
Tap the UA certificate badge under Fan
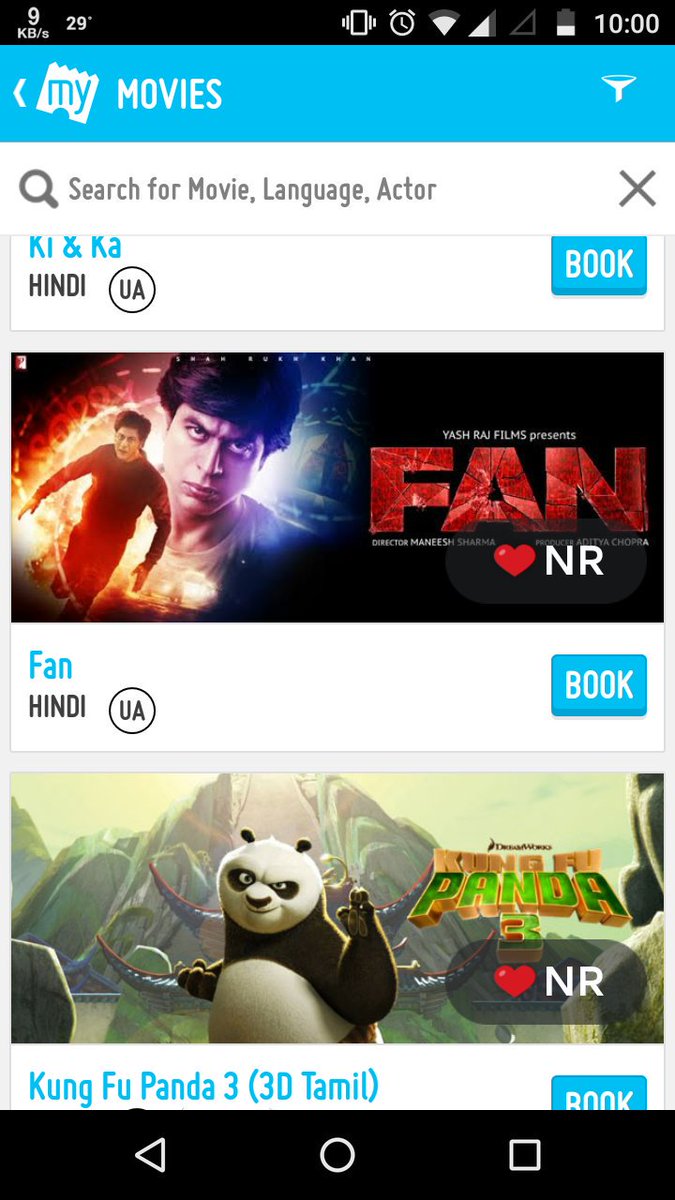click(x=132, y=710)
